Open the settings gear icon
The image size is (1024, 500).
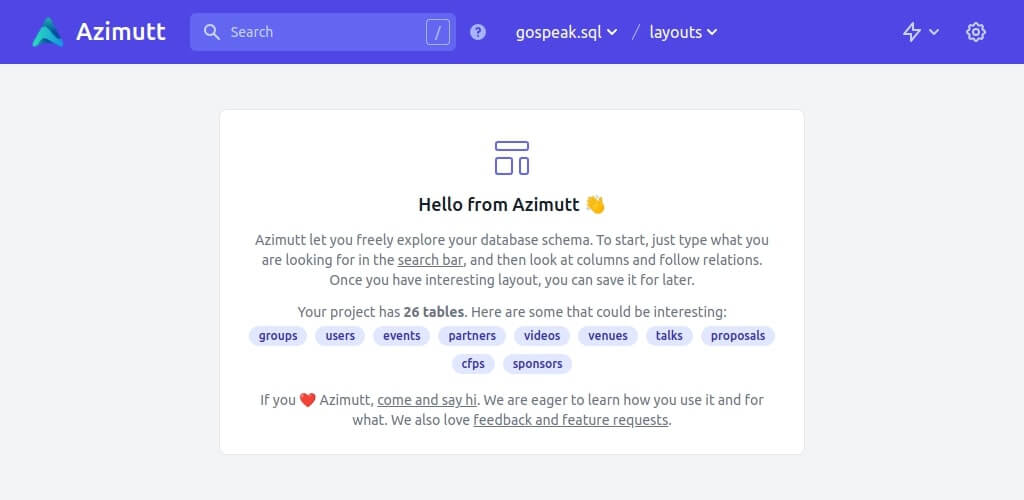tap(976, 32)
